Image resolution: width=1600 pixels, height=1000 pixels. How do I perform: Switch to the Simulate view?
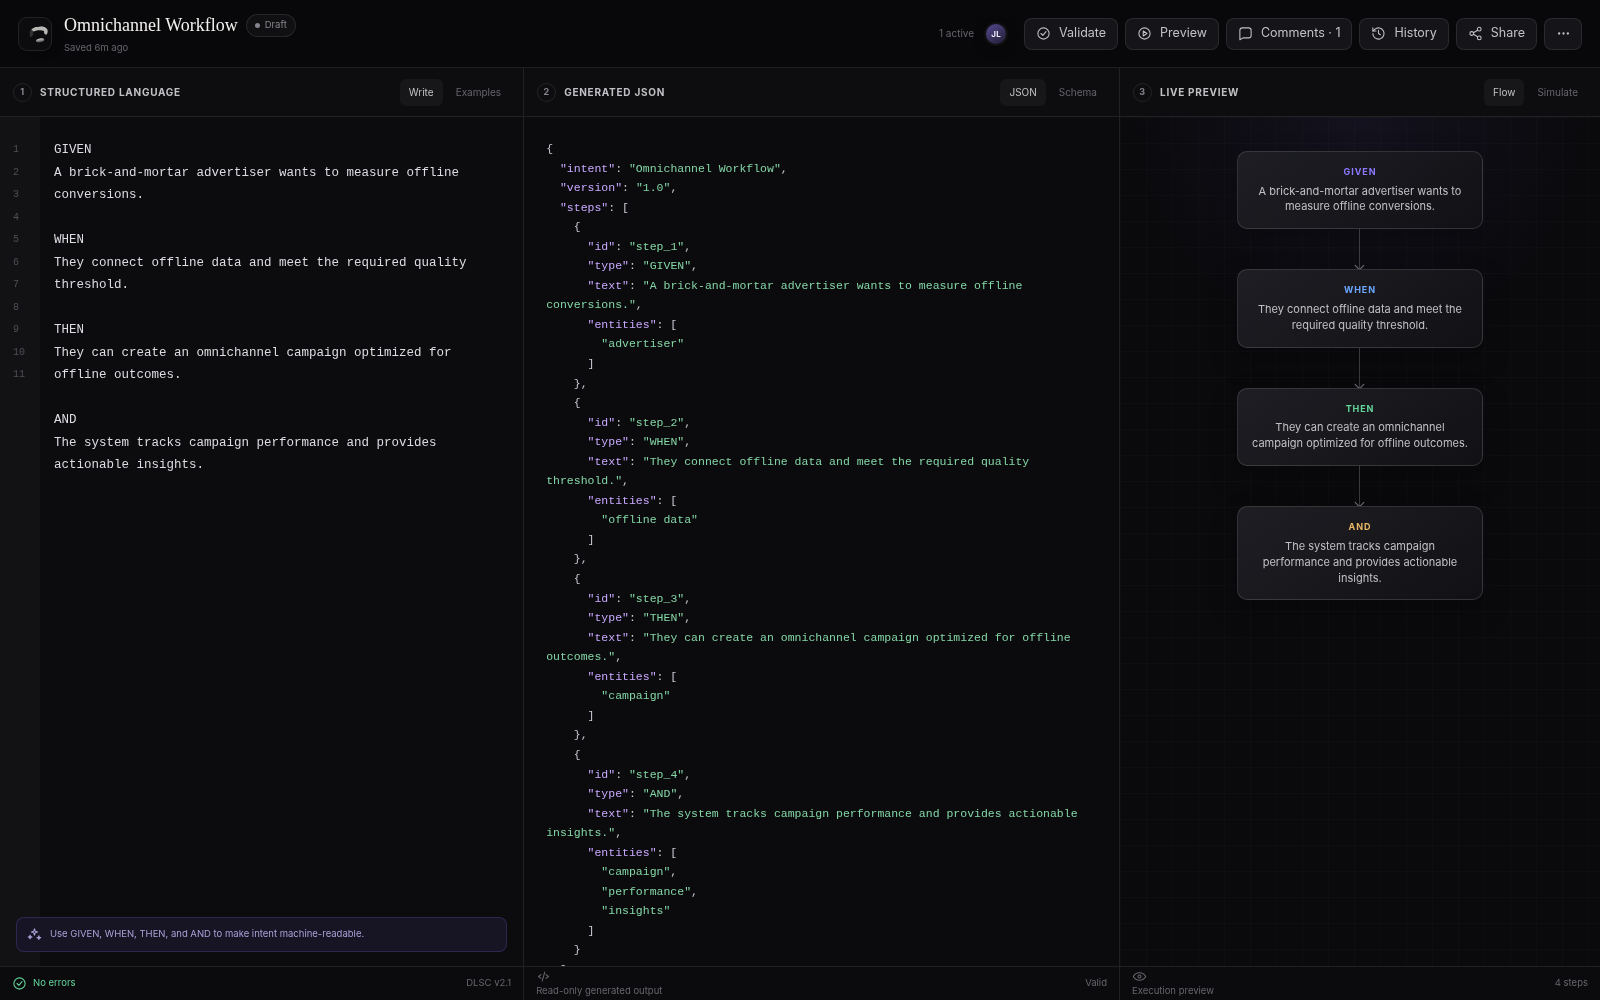1557,92
